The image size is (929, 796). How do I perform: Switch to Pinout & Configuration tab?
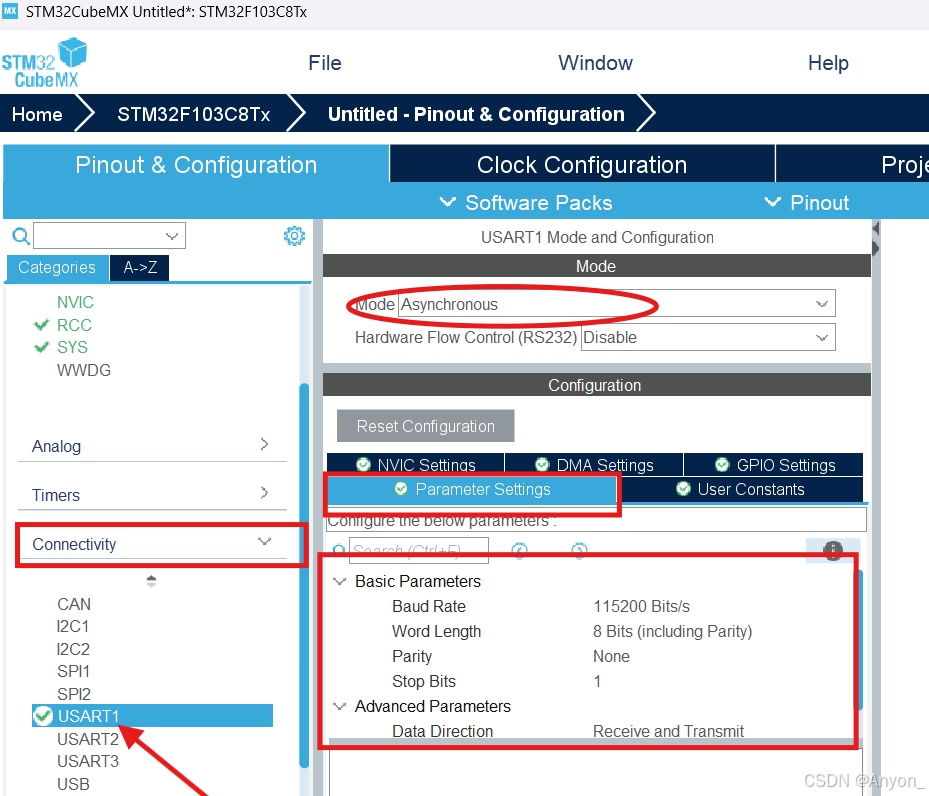196,165
